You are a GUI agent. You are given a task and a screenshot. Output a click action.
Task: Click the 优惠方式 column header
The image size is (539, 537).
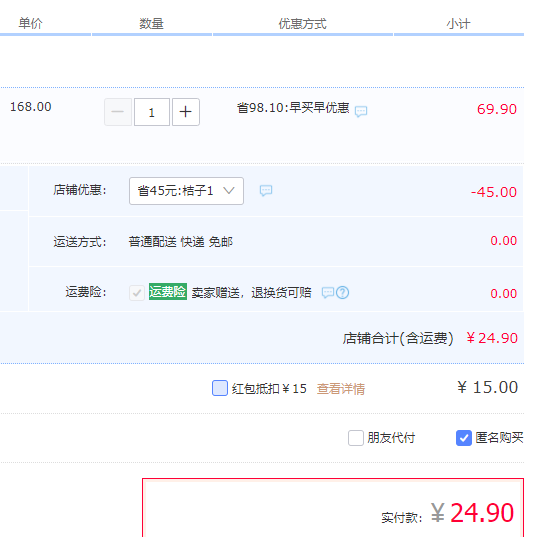click(x=302, y=24)
